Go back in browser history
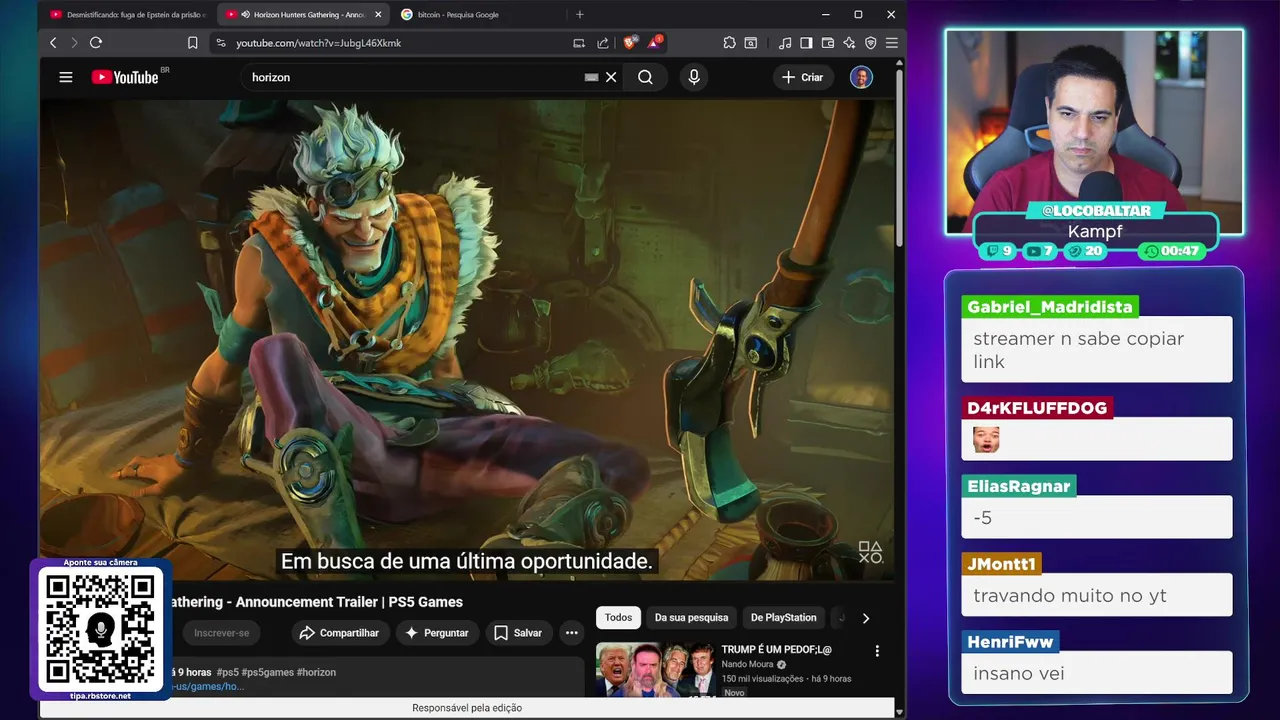Image resolution: width=1280 pixels, height=720 pixels. [53, 43]
